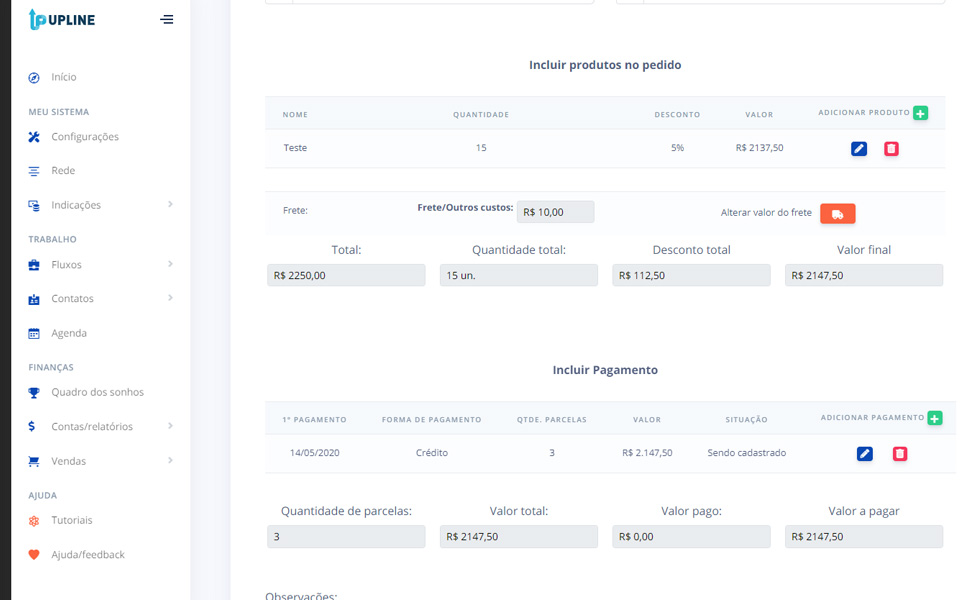The width and height of the screenshot is (970, 600).
Task: Open the Tutoriais help link
Action: 71,520
